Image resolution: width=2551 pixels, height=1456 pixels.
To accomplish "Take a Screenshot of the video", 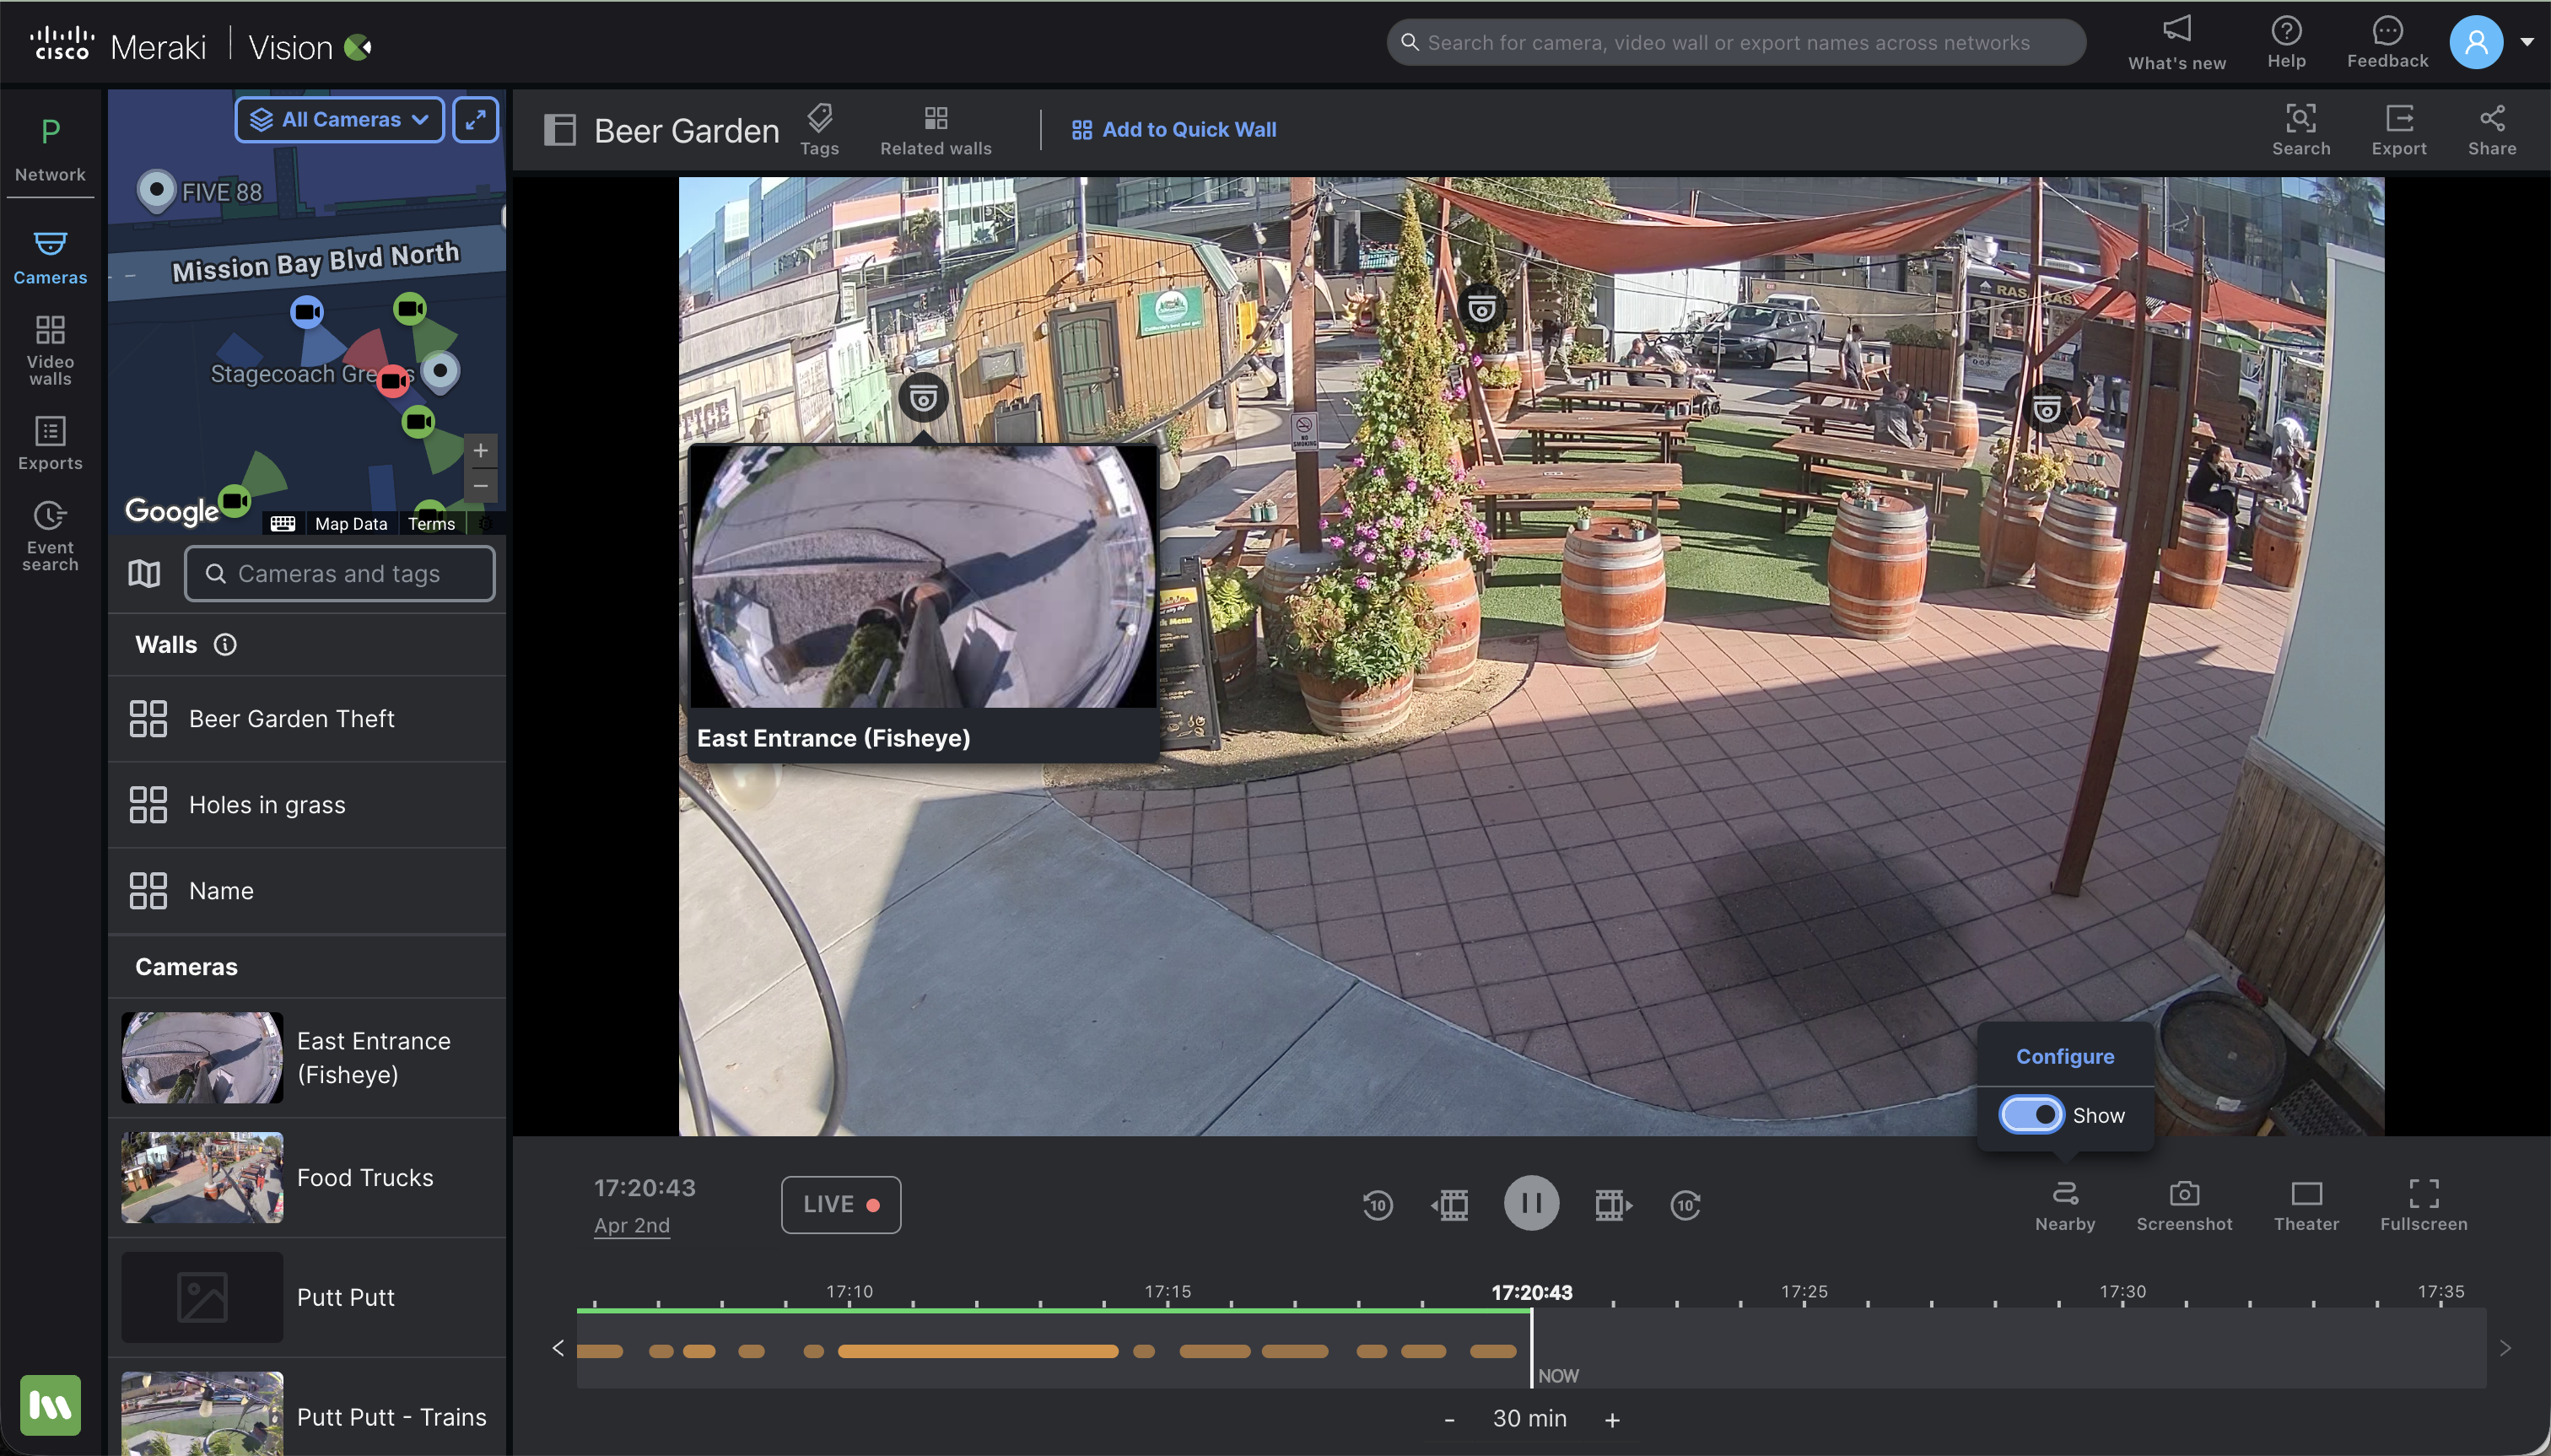I will pos(2184,1204).
